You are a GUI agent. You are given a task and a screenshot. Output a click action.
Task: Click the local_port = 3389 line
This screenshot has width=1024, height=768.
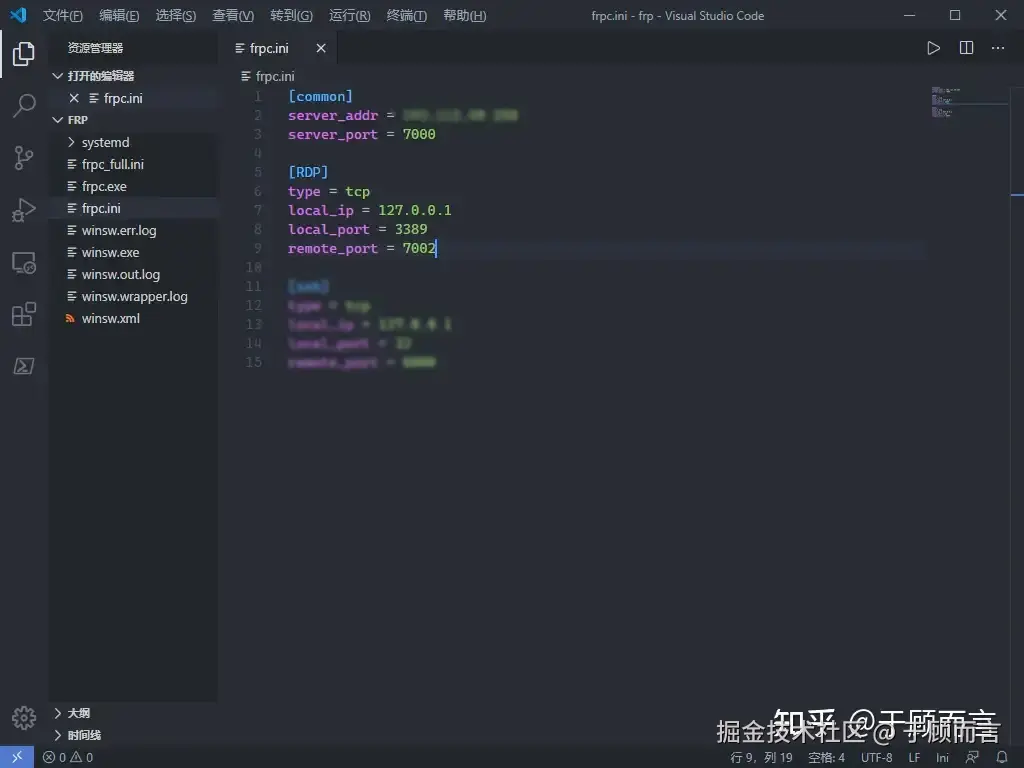pos(357,229)
